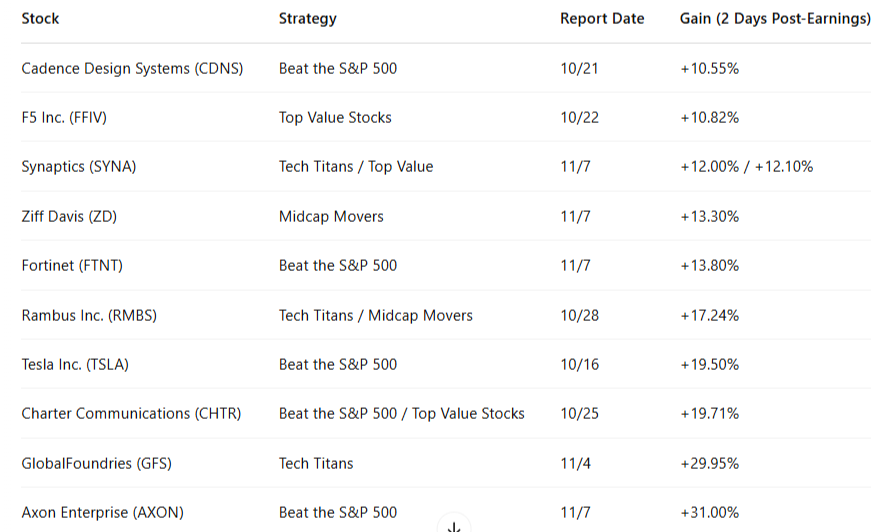Viewport: 873px width, 532px height.
Task: Click the Top Value Stocks strategy for F5
Action: [x=335, y=118]
